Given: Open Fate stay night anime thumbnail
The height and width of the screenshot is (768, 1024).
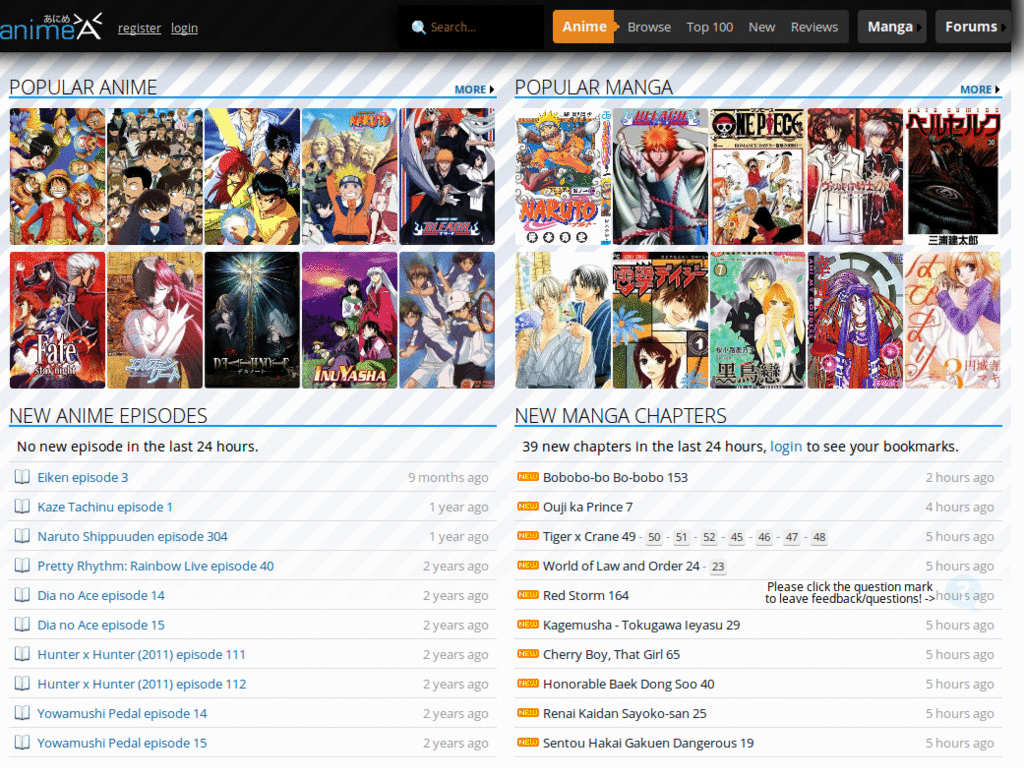Looking at the screenshot, I should (57, 320).
